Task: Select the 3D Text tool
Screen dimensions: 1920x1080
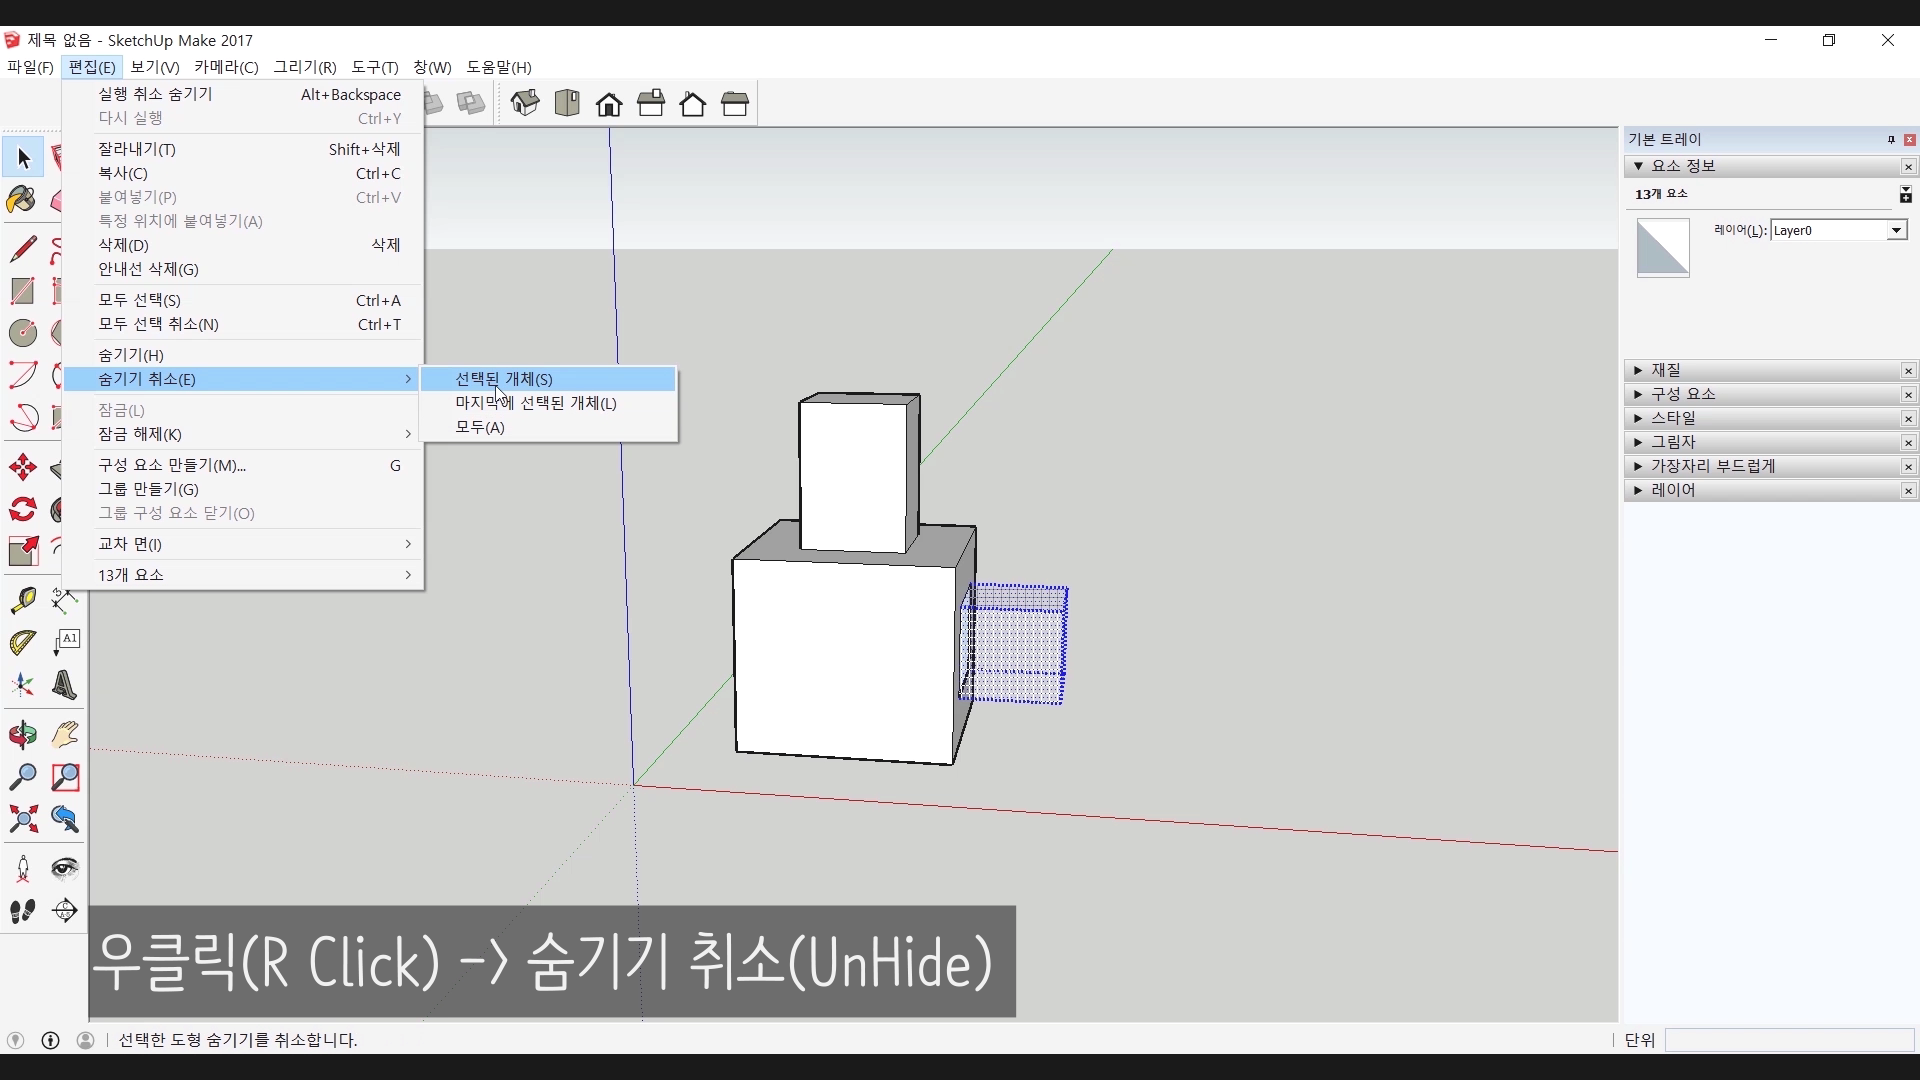Action: coord(65,686)
